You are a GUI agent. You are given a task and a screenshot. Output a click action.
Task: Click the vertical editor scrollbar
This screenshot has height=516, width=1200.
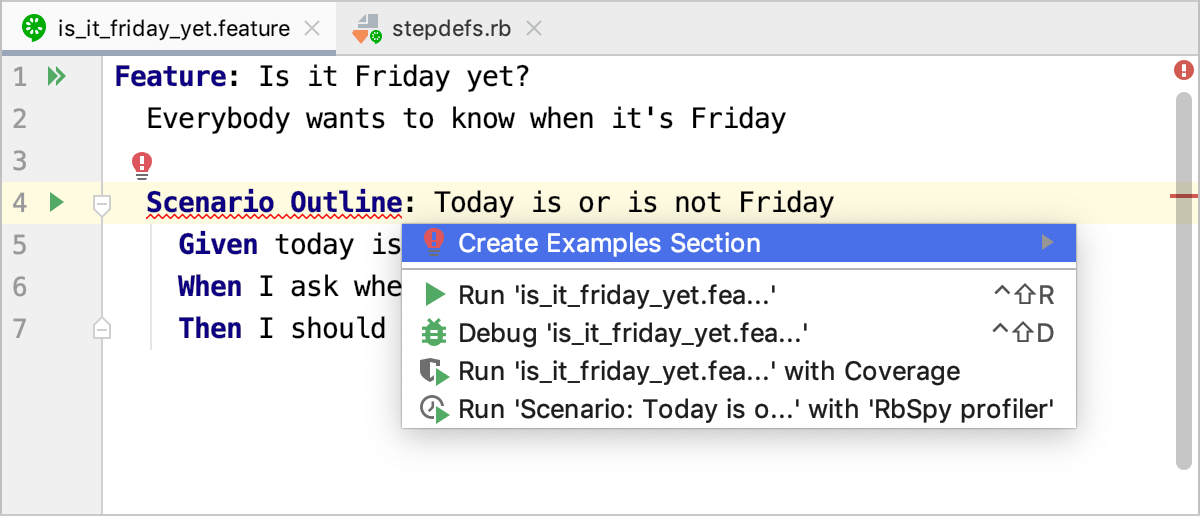coord(1184,300)
